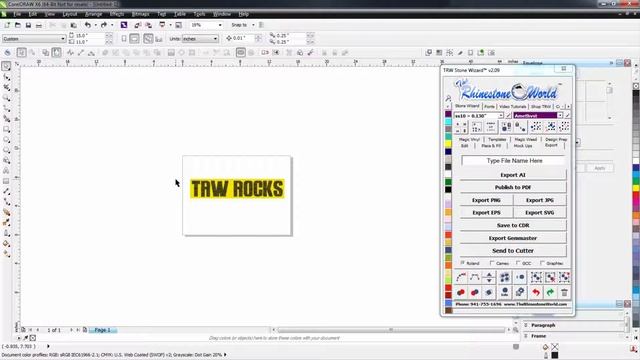Switch to the Fonts tab

489,107
